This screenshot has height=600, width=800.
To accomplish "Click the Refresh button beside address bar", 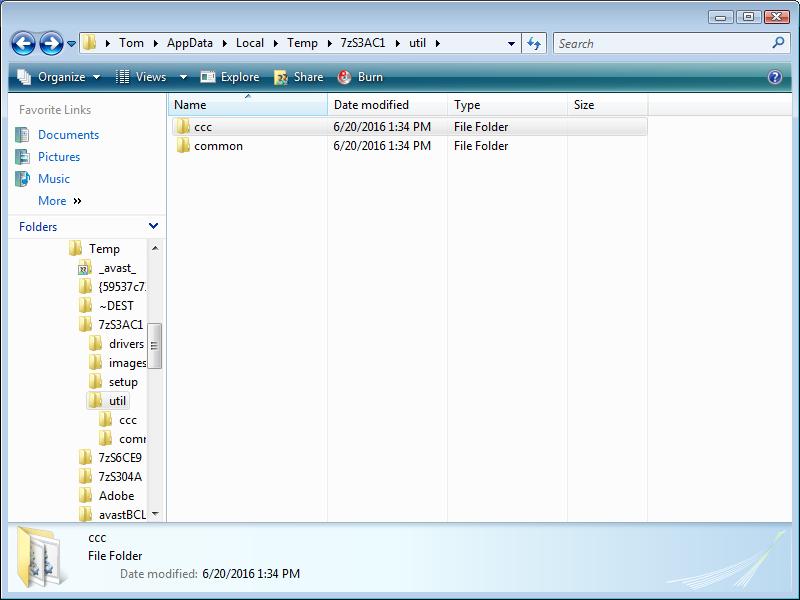I will [534, 43].
